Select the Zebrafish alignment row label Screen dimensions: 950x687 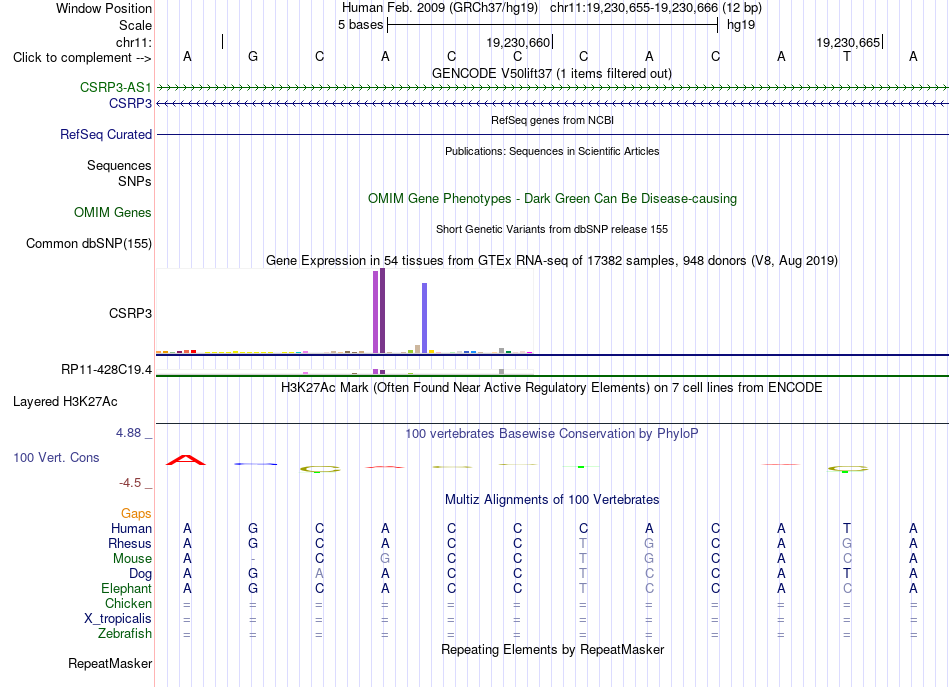click(x=125, y=633)
